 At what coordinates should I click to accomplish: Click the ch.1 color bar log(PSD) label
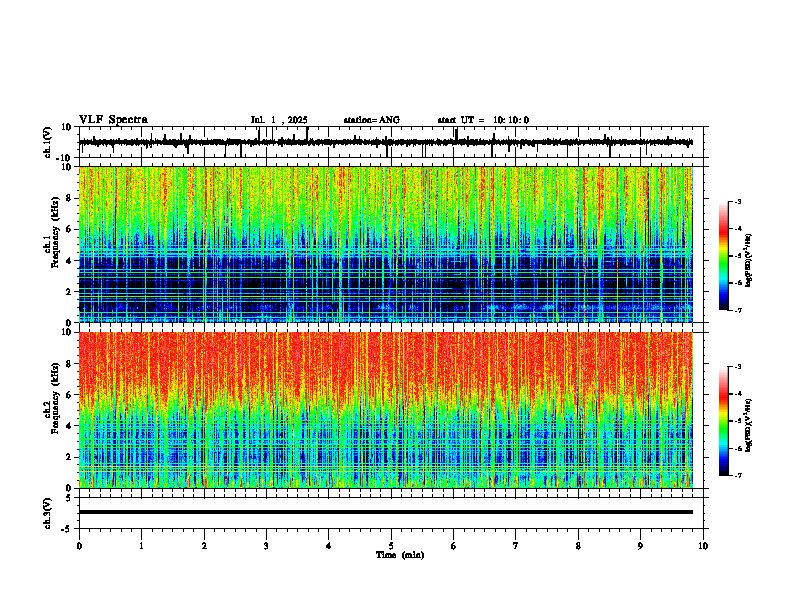click(750, 261)
